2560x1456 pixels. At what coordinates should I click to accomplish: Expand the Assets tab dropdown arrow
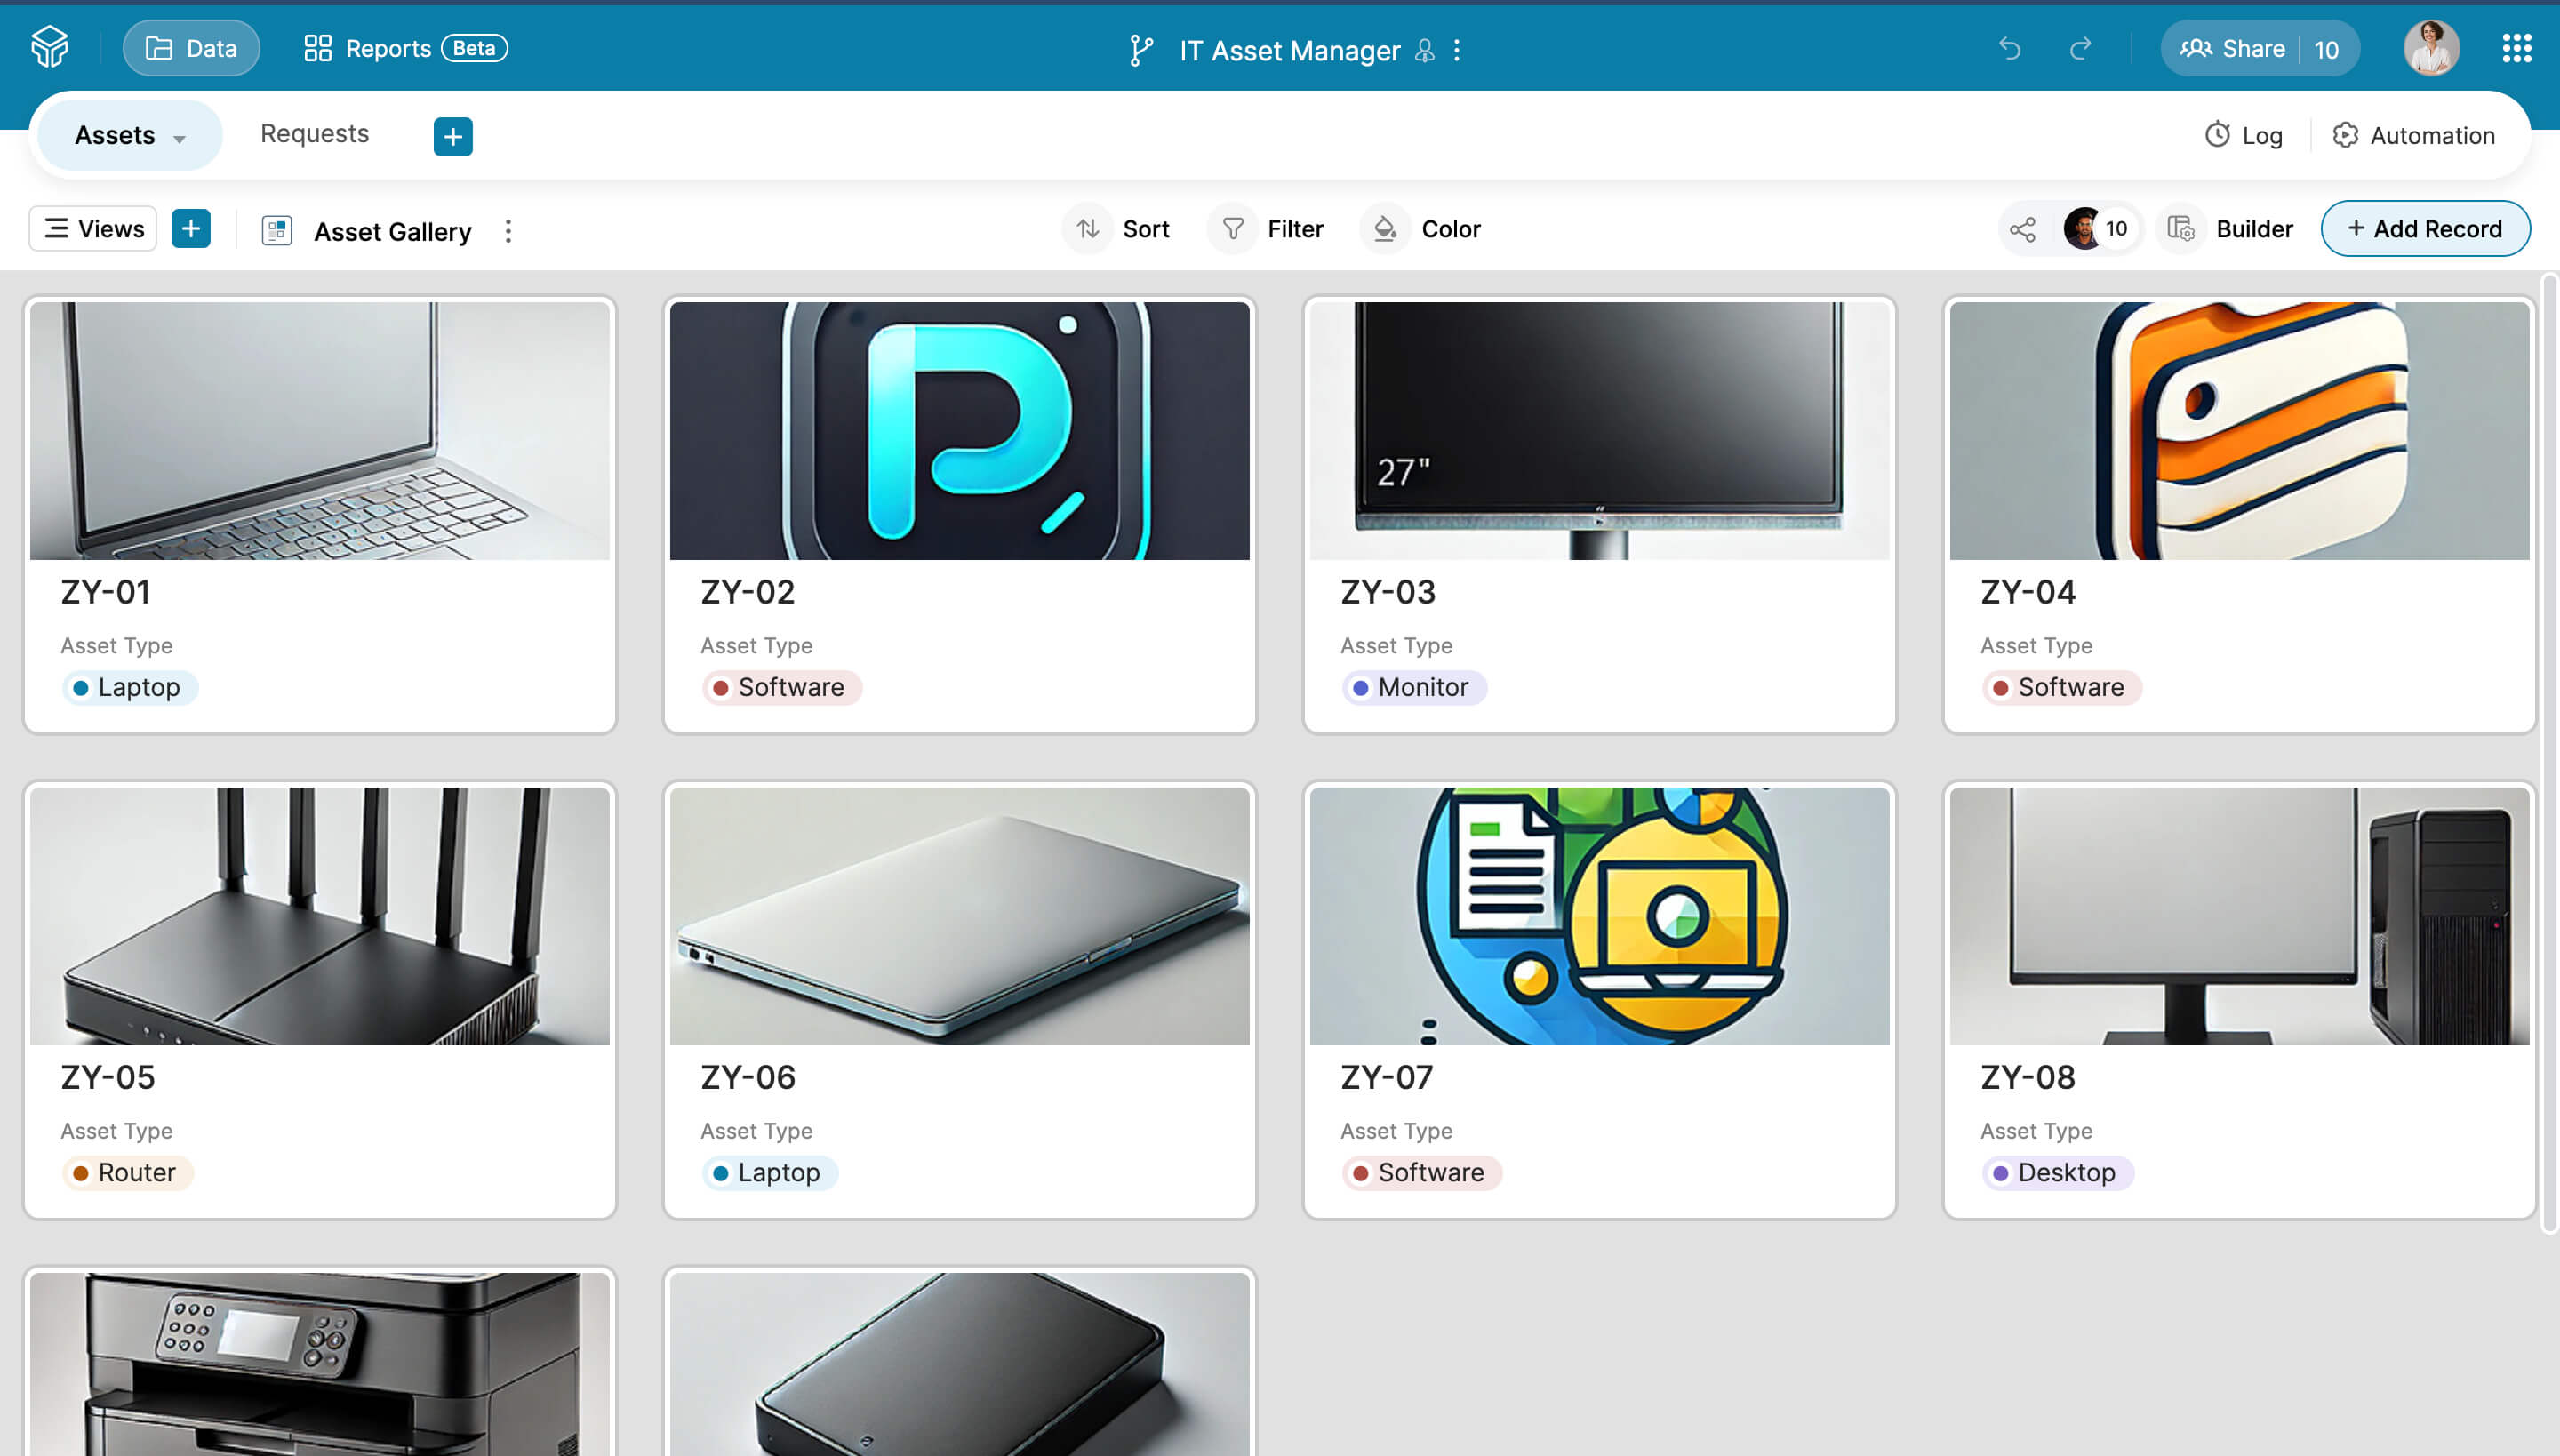(x=180, y=138)
